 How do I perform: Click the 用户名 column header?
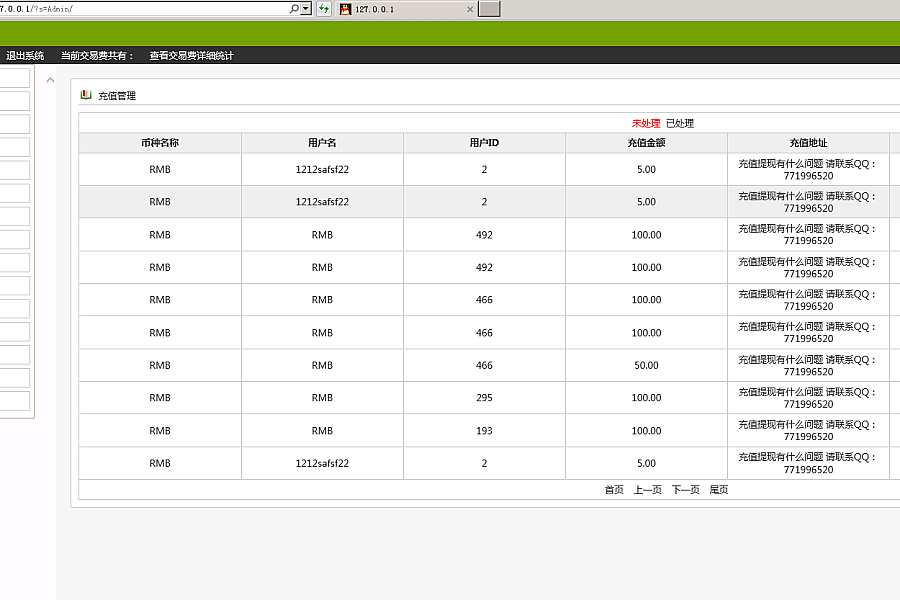322,143
